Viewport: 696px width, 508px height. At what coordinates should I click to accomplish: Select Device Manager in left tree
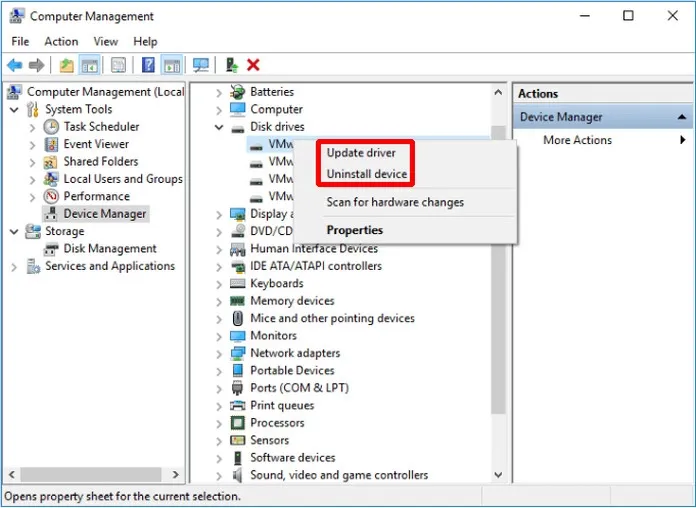pyautogui.click(x=105, y=214)
